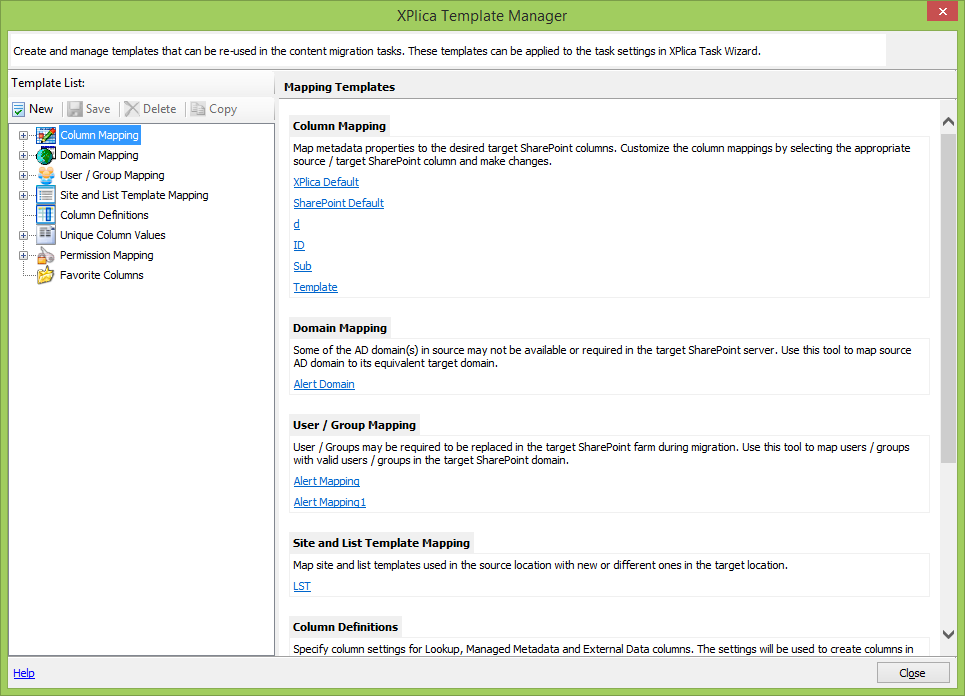This screenshot has height=696, width=965.
Task: Click the Column Mapping section heading
Action: (339, 126)
